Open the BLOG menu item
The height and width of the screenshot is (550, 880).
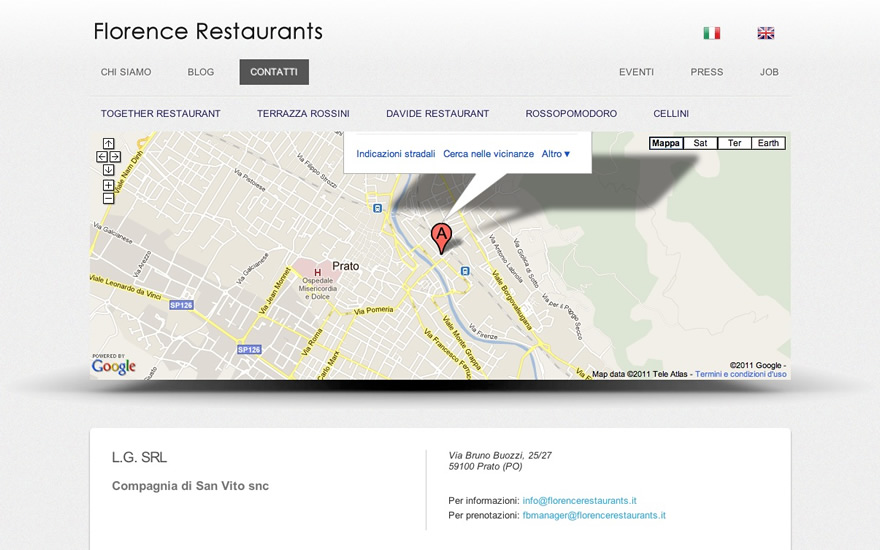tap(201, 72)
